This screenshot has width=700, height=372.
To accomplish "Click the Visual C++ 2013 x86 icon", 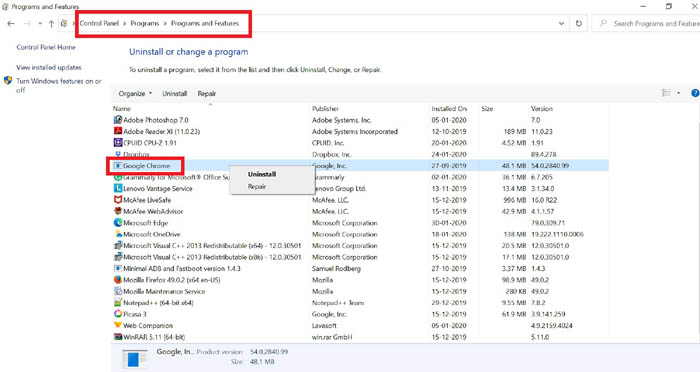I will pyautogui.click(x=118, y=257).
